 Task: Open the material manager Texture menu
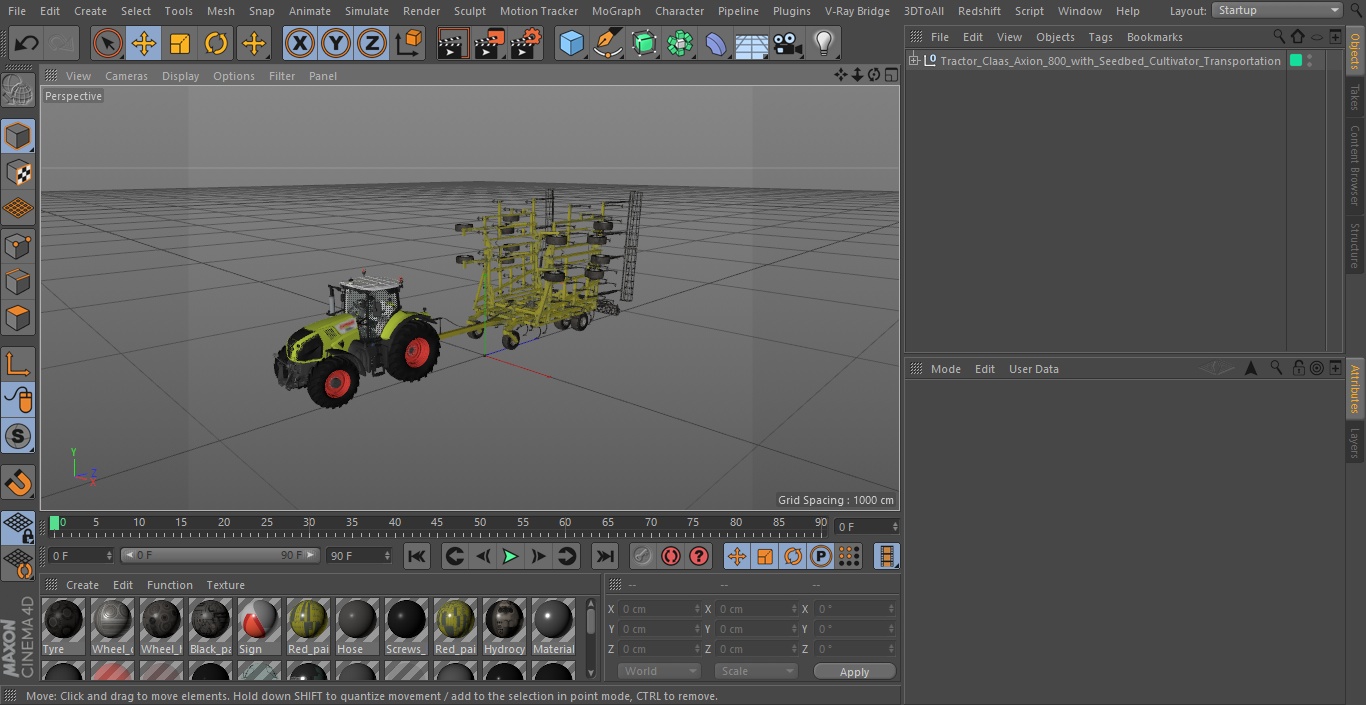point(225,585)
